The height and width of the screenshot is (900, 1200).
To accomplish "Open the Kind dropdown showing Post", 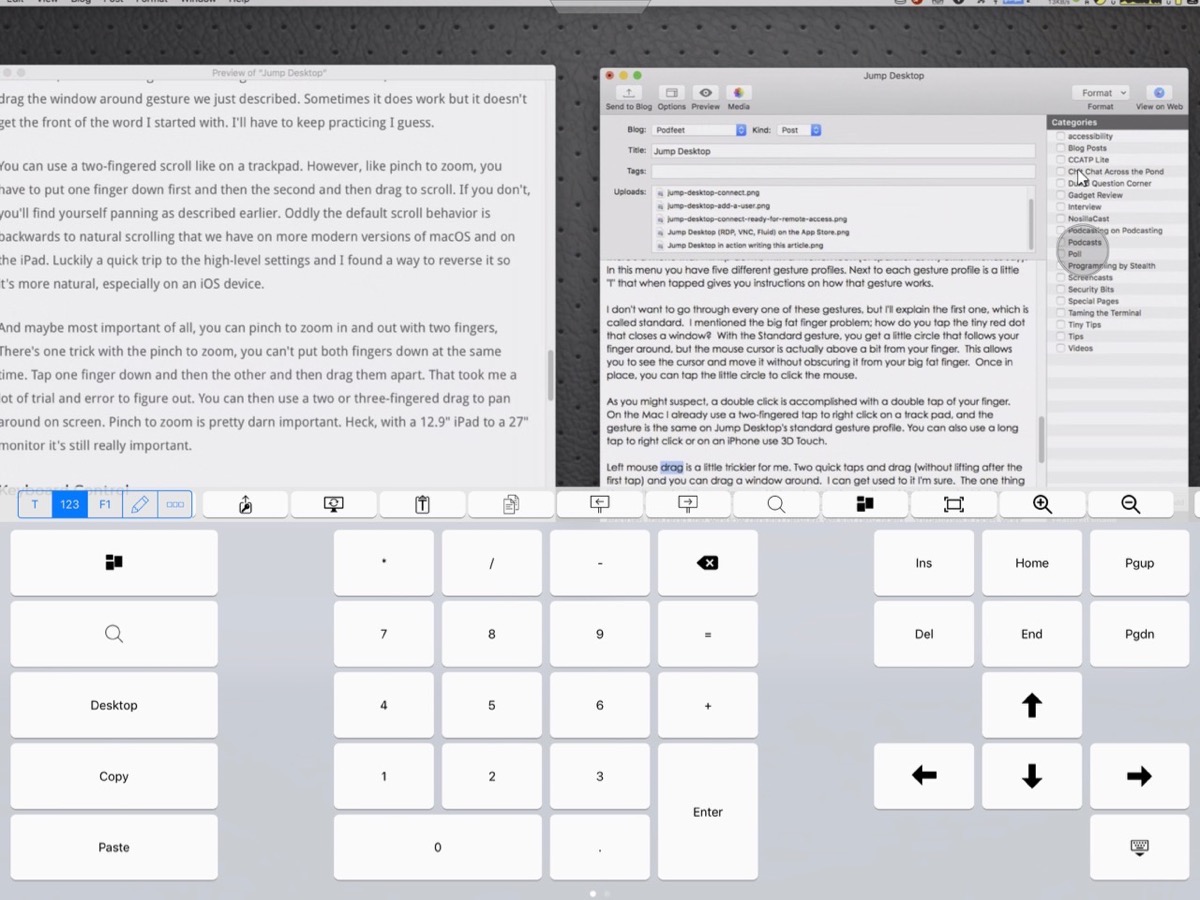I will 800,130.
